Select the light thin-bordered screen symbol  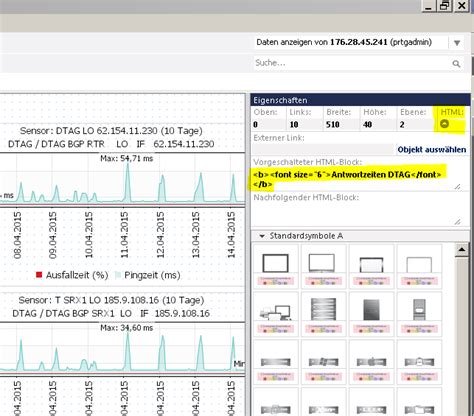pyautogui.click(x=419, y=265)
